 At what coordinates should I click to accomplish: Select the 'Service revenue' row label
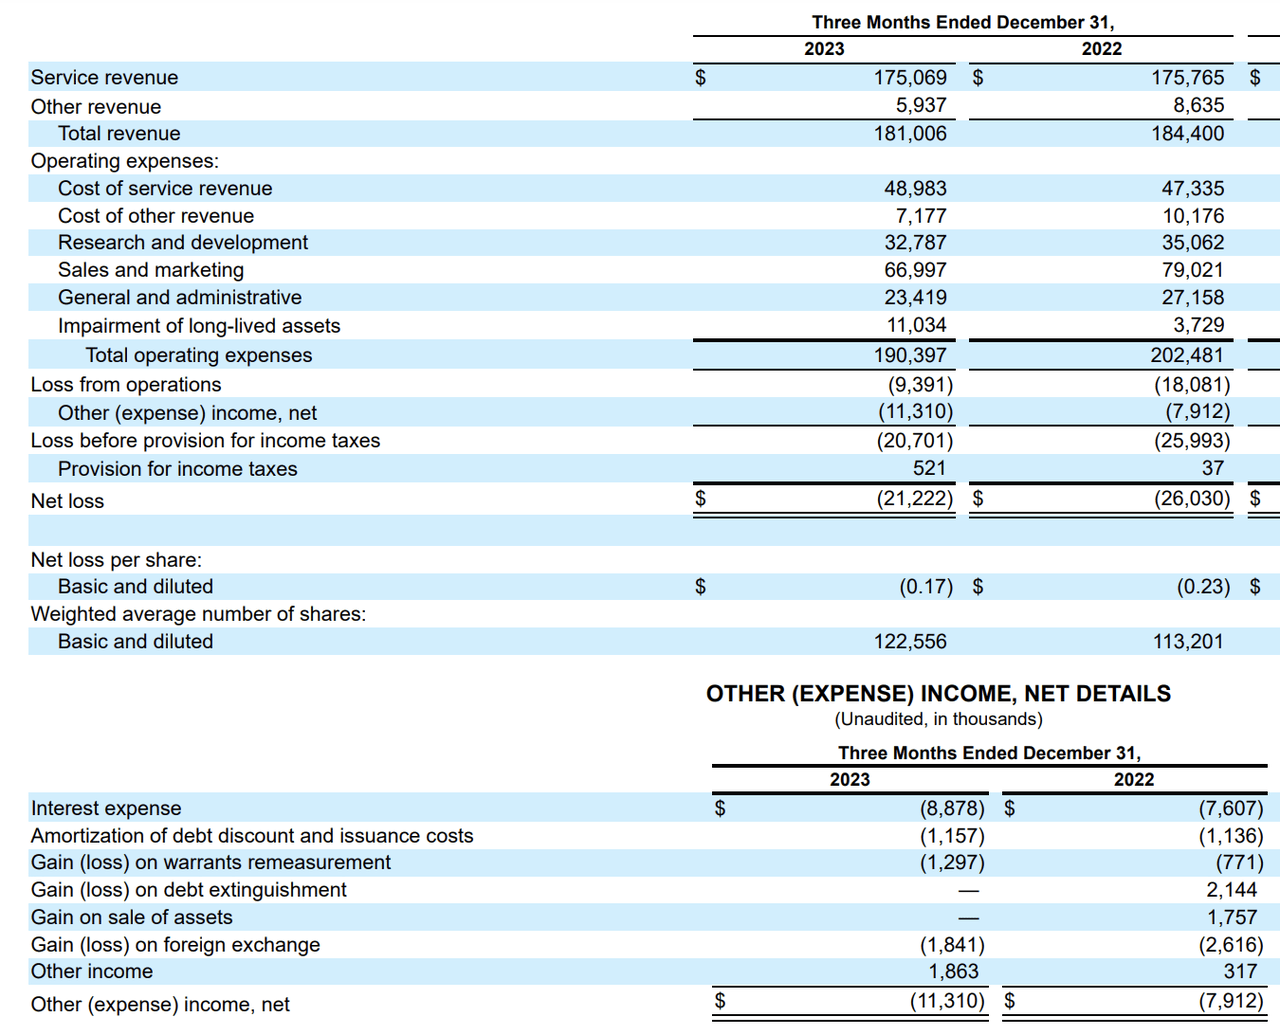coord(104,77)
